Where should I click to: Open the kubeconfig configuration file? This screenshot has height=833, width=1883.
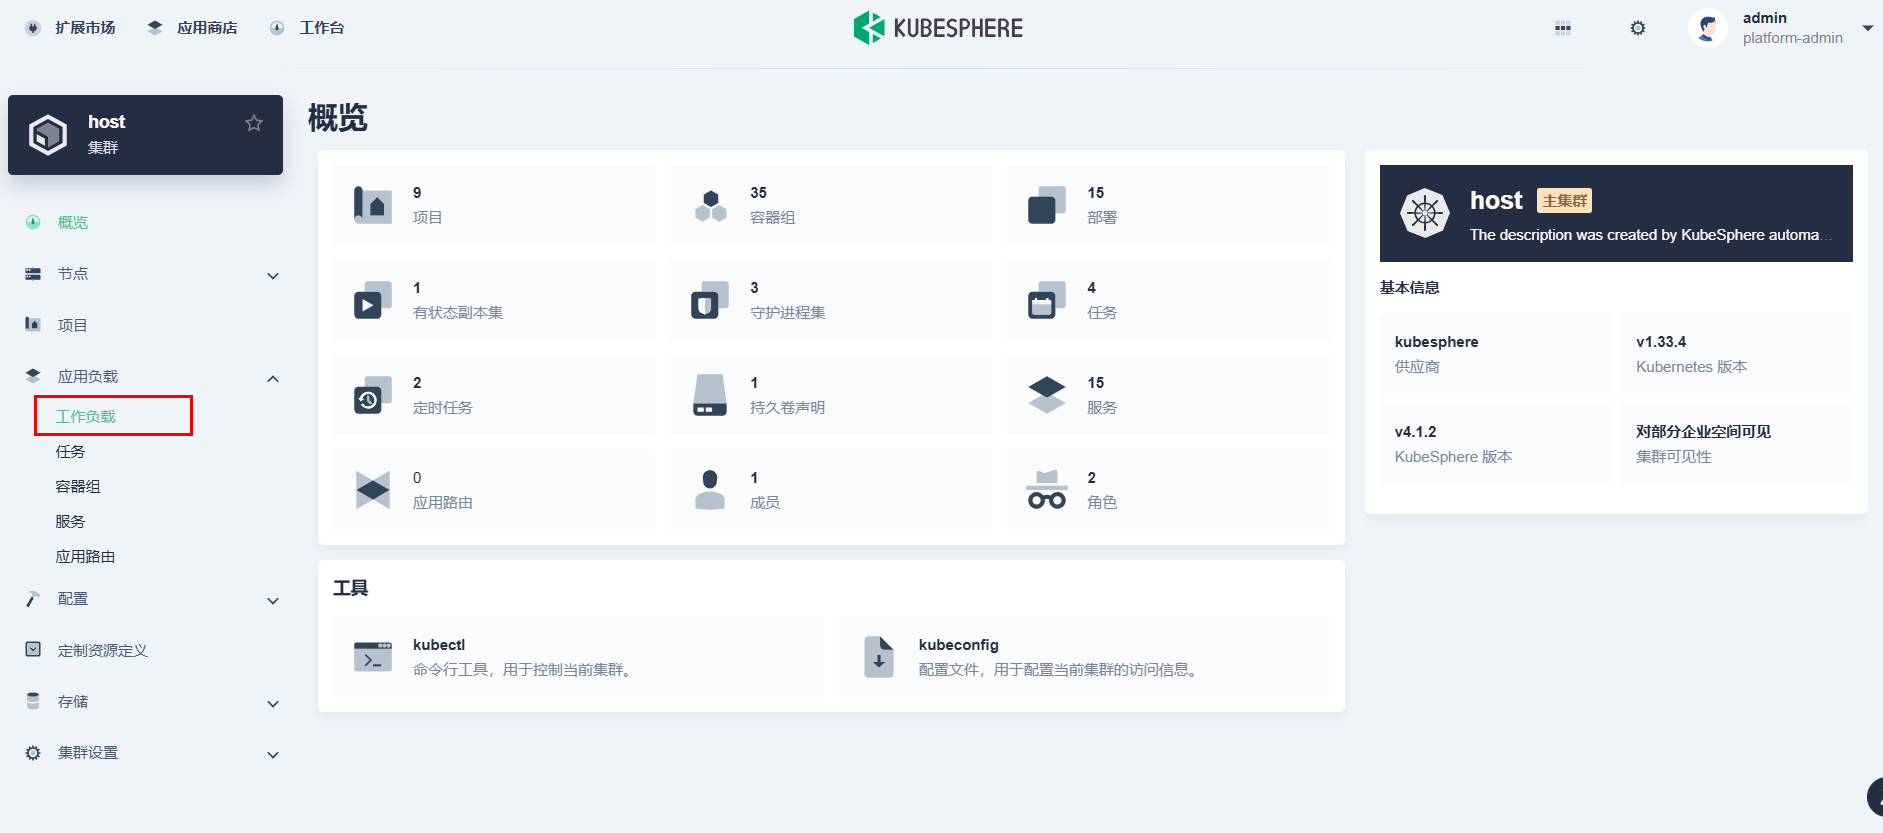[x=1085, y=657]
